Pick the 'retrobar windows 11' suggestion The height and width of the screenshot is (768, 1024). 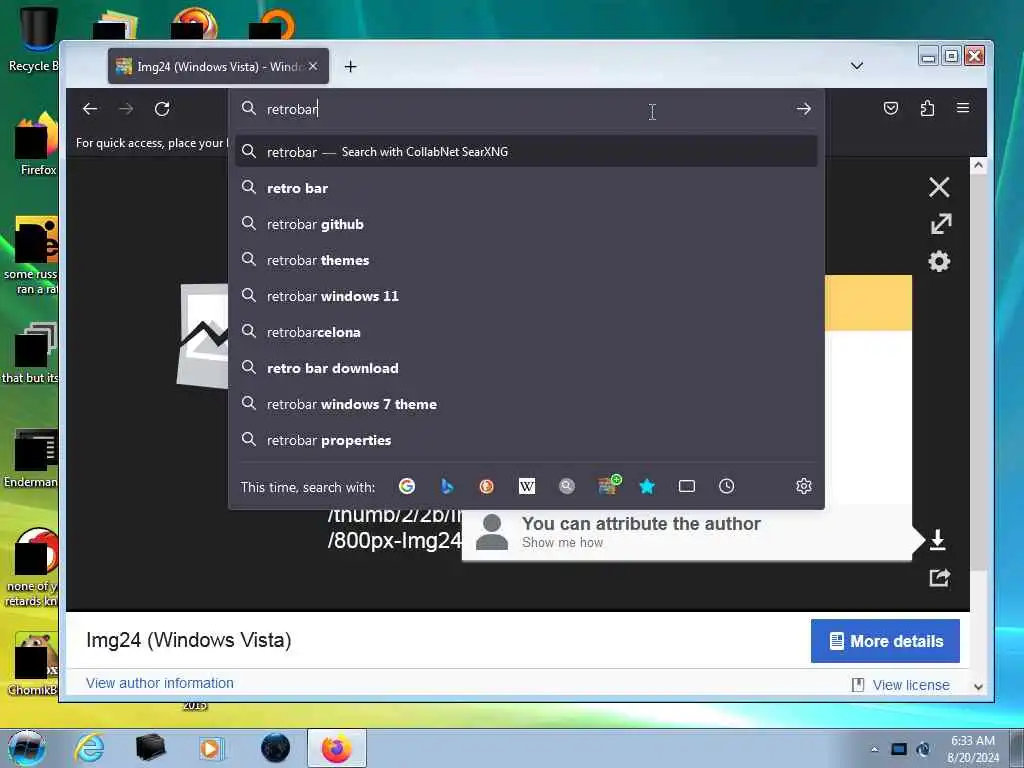click(x=526, y=296)
